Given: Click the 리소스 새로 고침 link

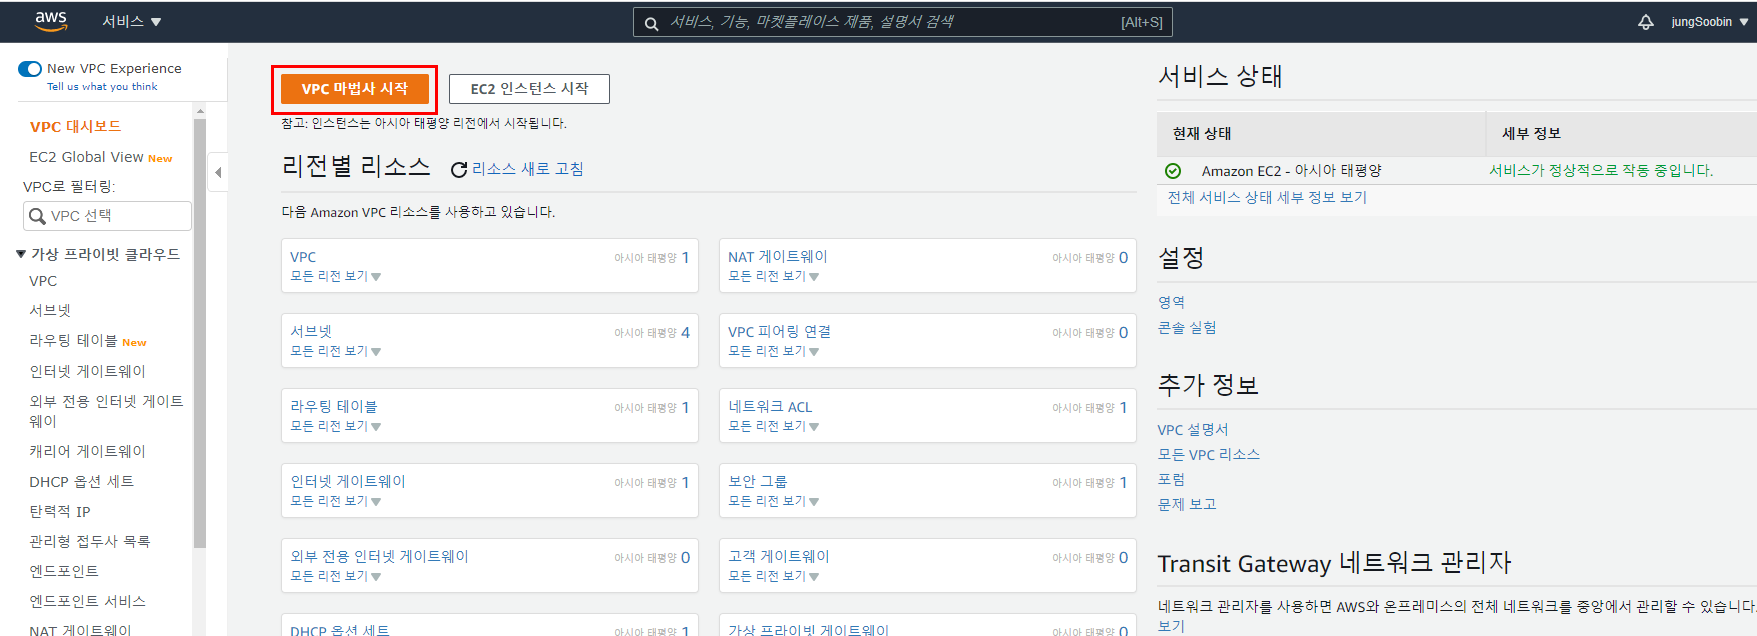Looking at the screenshot, I should pyautogui.click(x=528, y=169).
